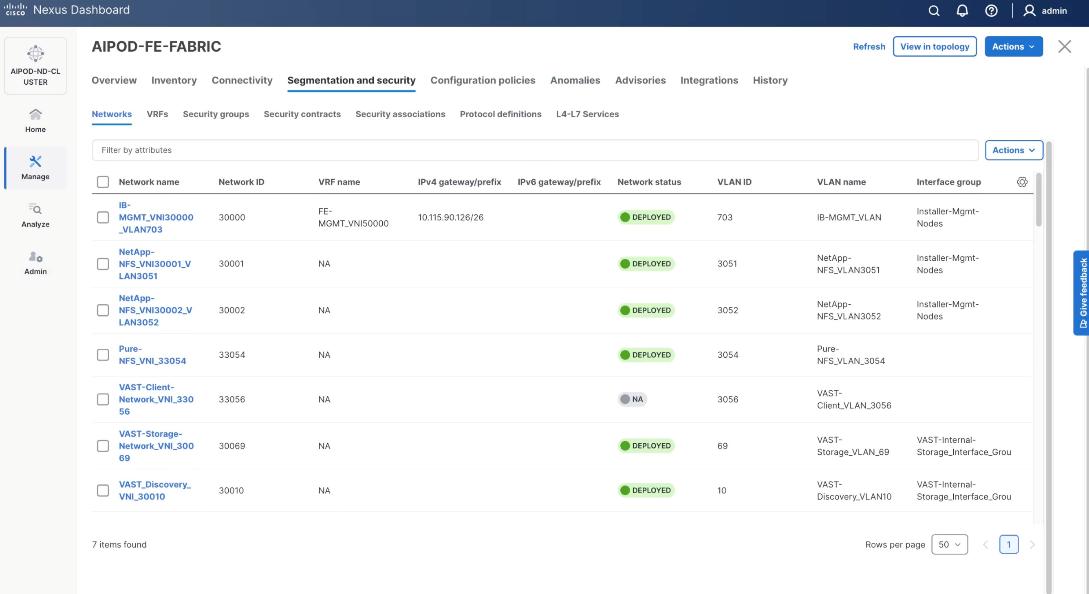Open the help question mark icon

pyautogui.click(x=993, y=11)
